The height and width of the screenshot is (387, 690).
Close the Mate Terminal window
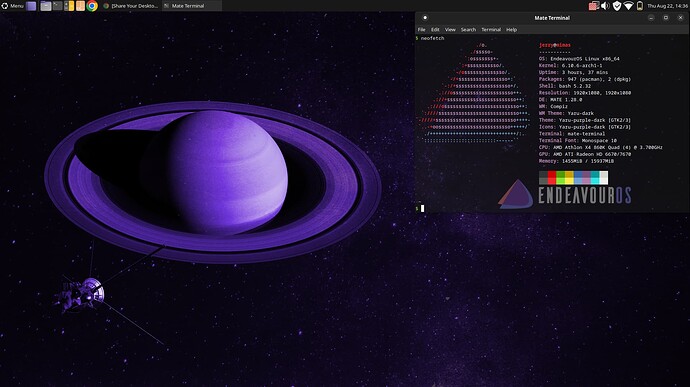(x=680, y=18)
